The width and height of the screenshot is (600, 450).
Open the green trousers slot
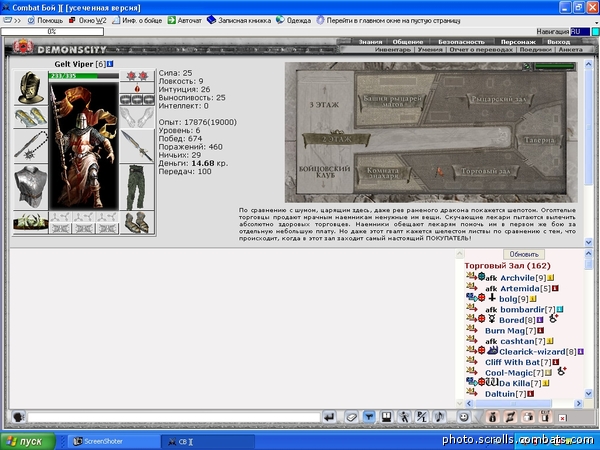point(137,187)
